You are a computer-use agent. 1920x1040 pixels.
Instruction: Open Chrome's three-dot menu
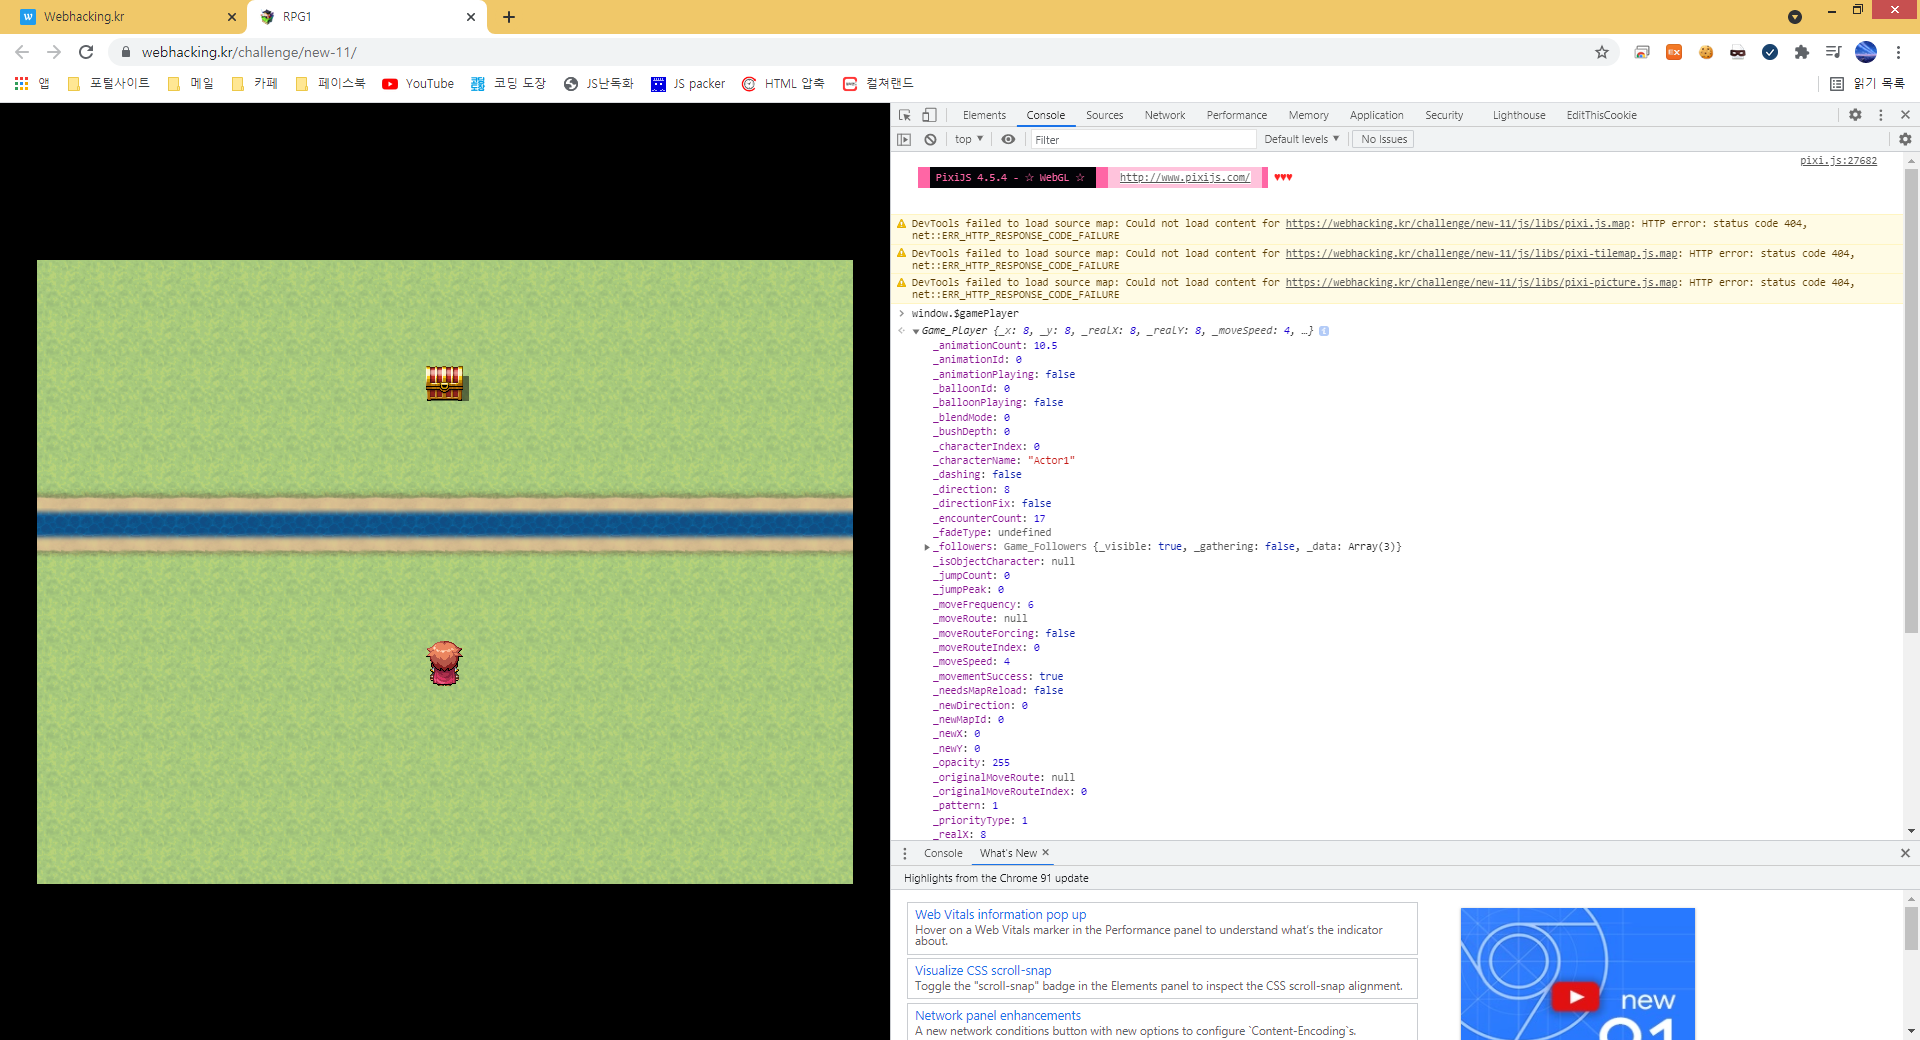click(1898, 52)
